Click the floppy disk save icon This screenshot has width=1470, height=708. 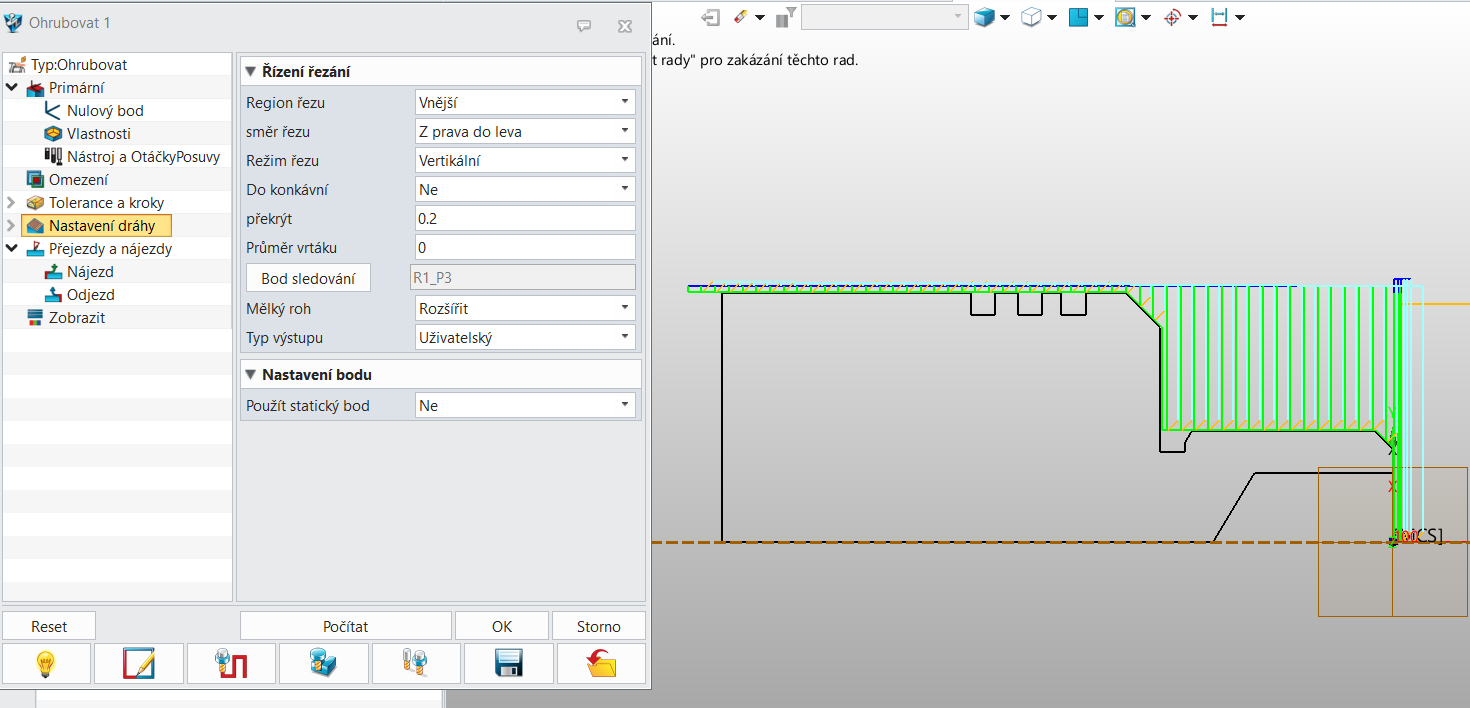(509, 664)
